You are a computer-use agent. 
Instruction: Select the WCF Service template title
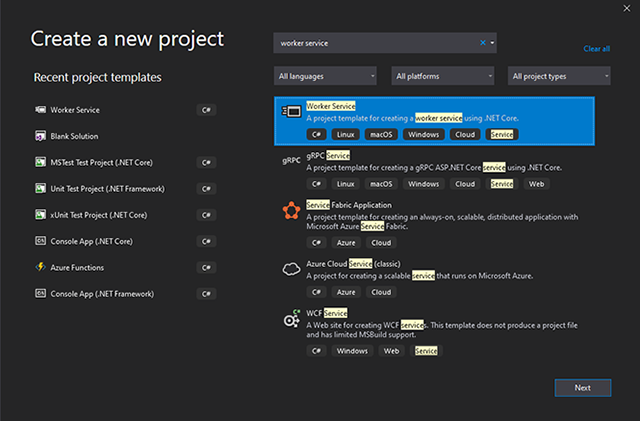coord(327,313)
